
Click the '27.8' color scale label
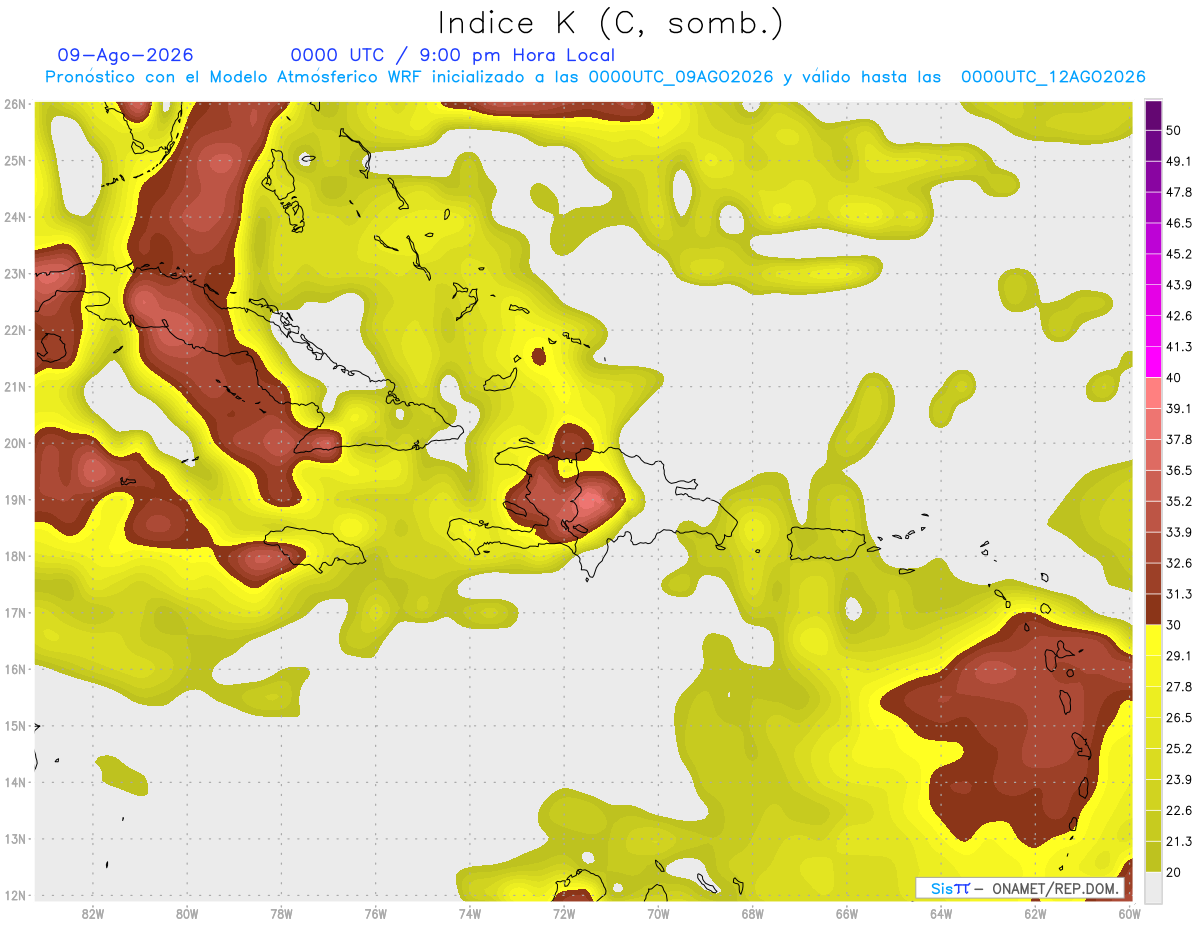(x=1179, y=687)
